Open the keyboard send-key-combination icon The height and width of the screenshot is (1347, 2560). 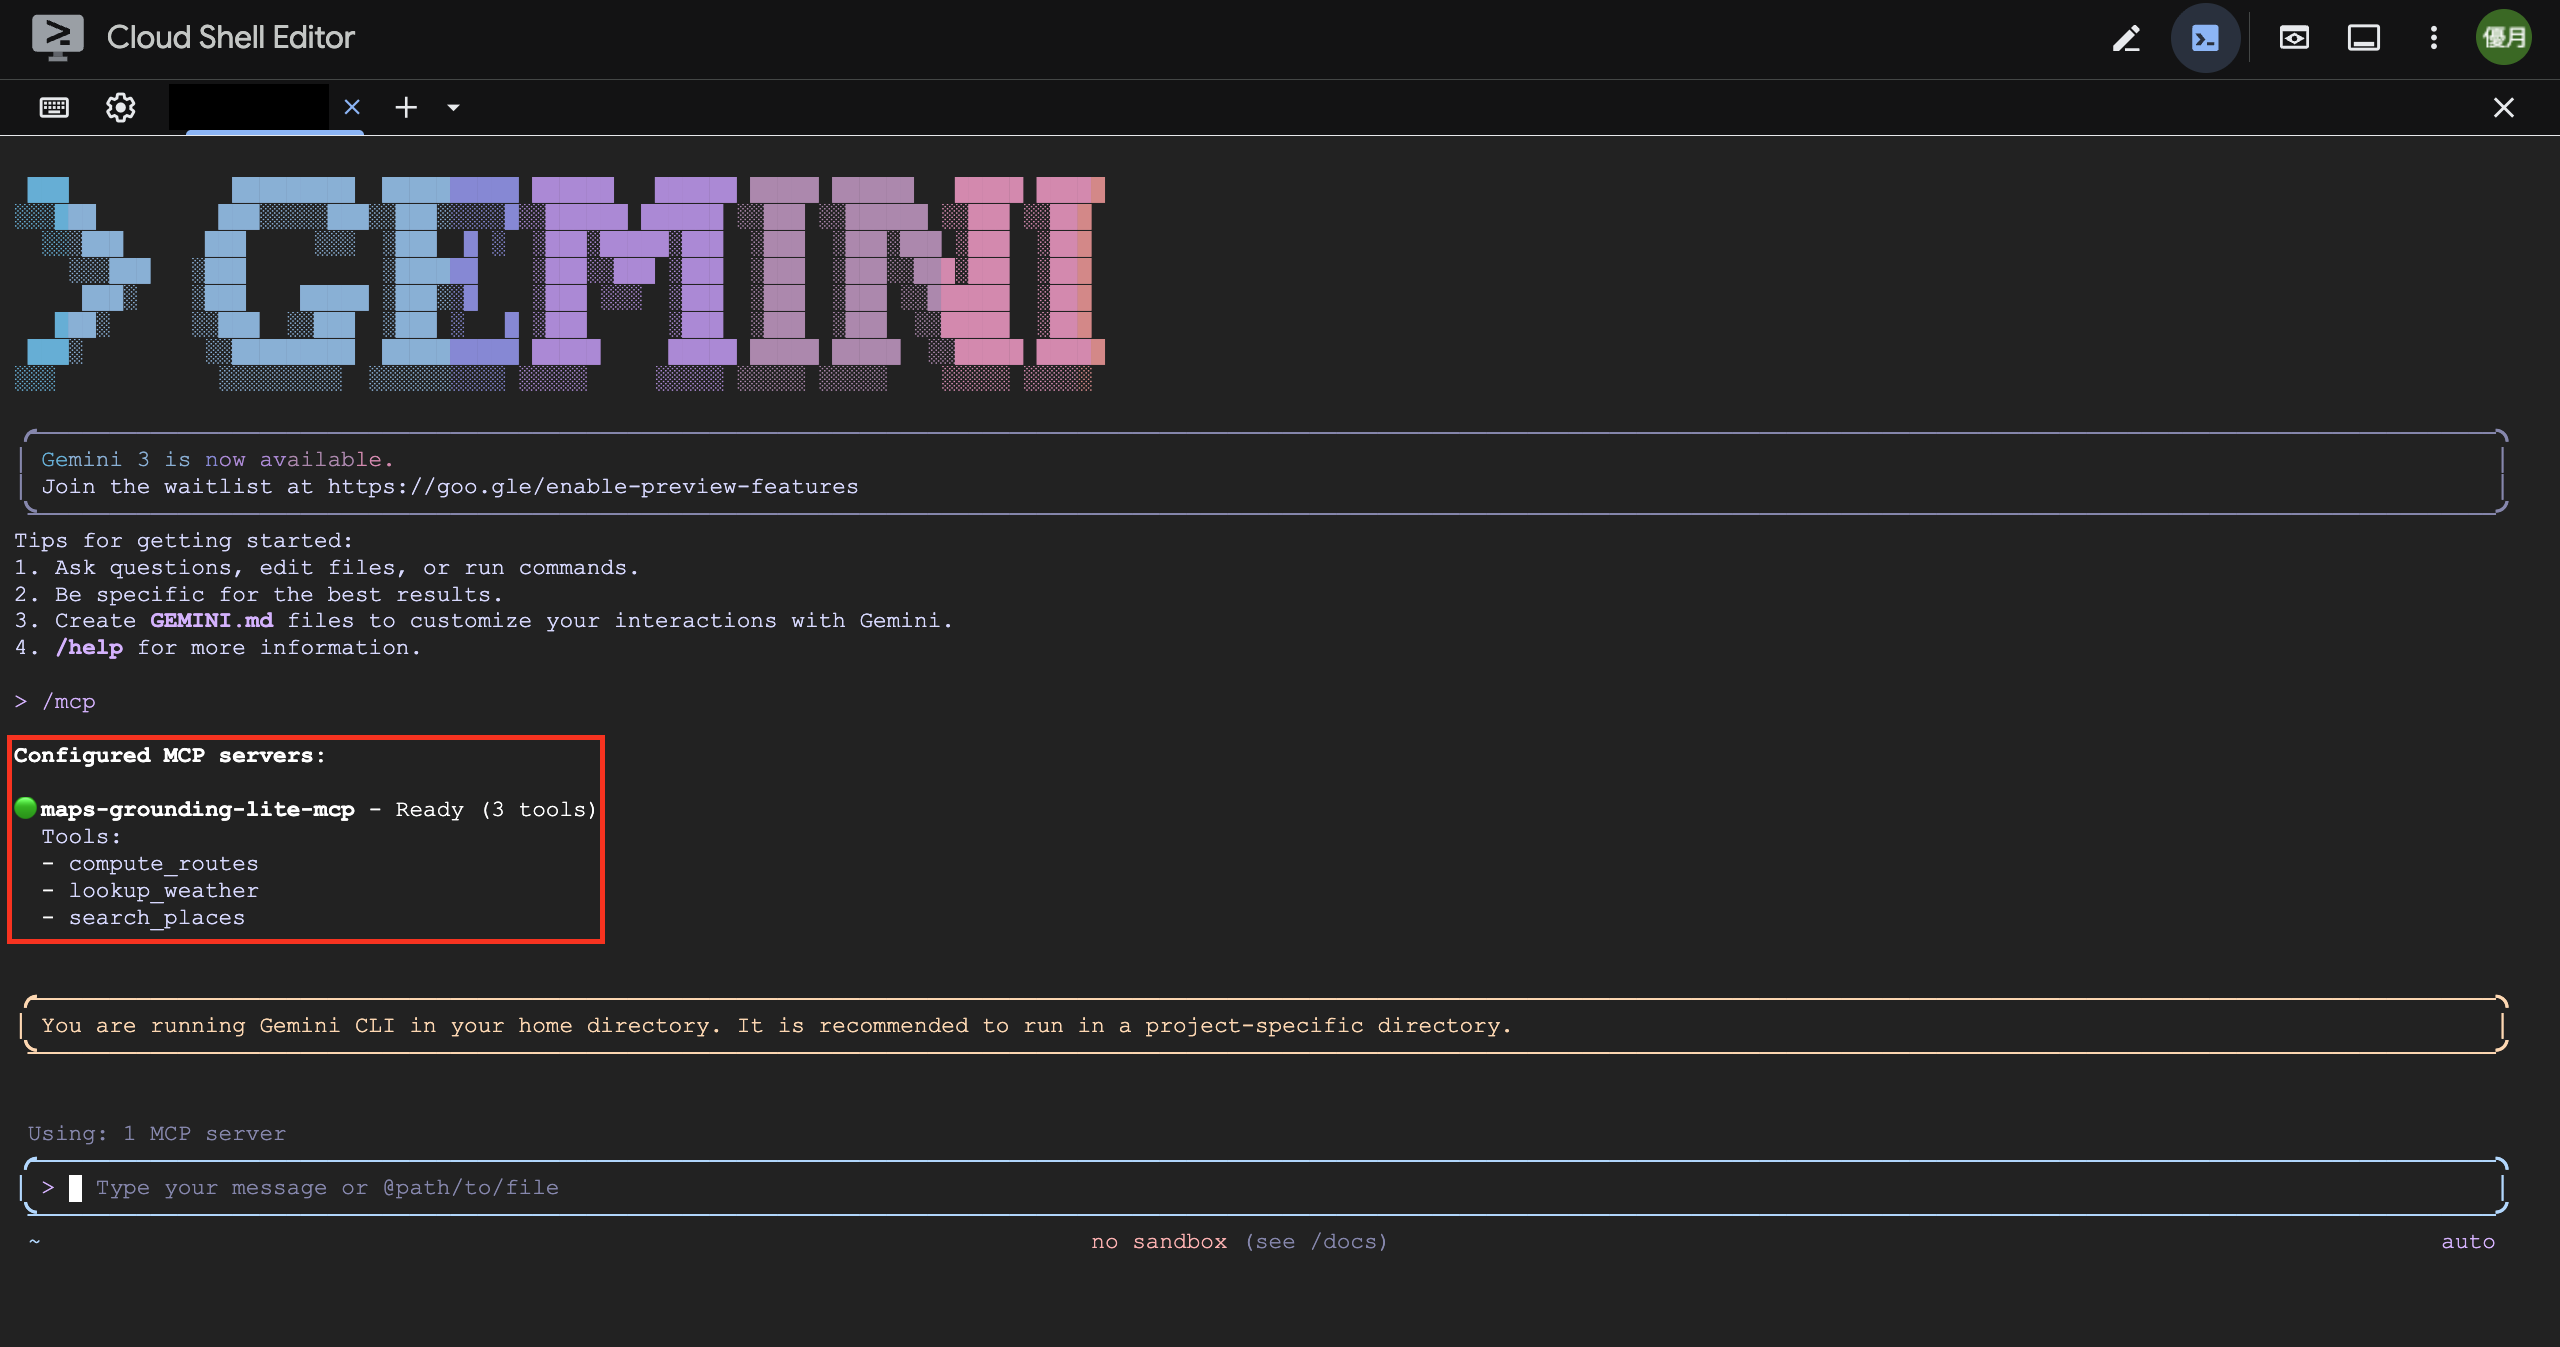[54, 107]
